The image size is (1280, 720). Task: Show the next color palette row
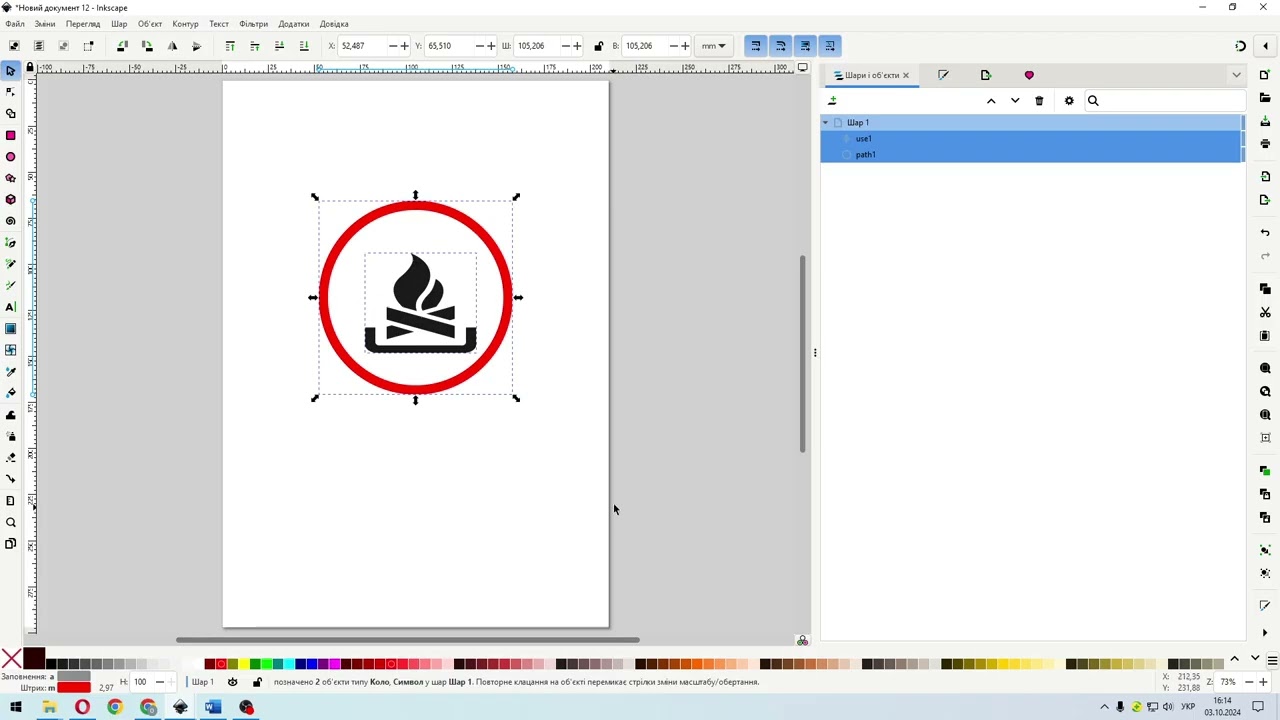click(x=1255, y=659)
